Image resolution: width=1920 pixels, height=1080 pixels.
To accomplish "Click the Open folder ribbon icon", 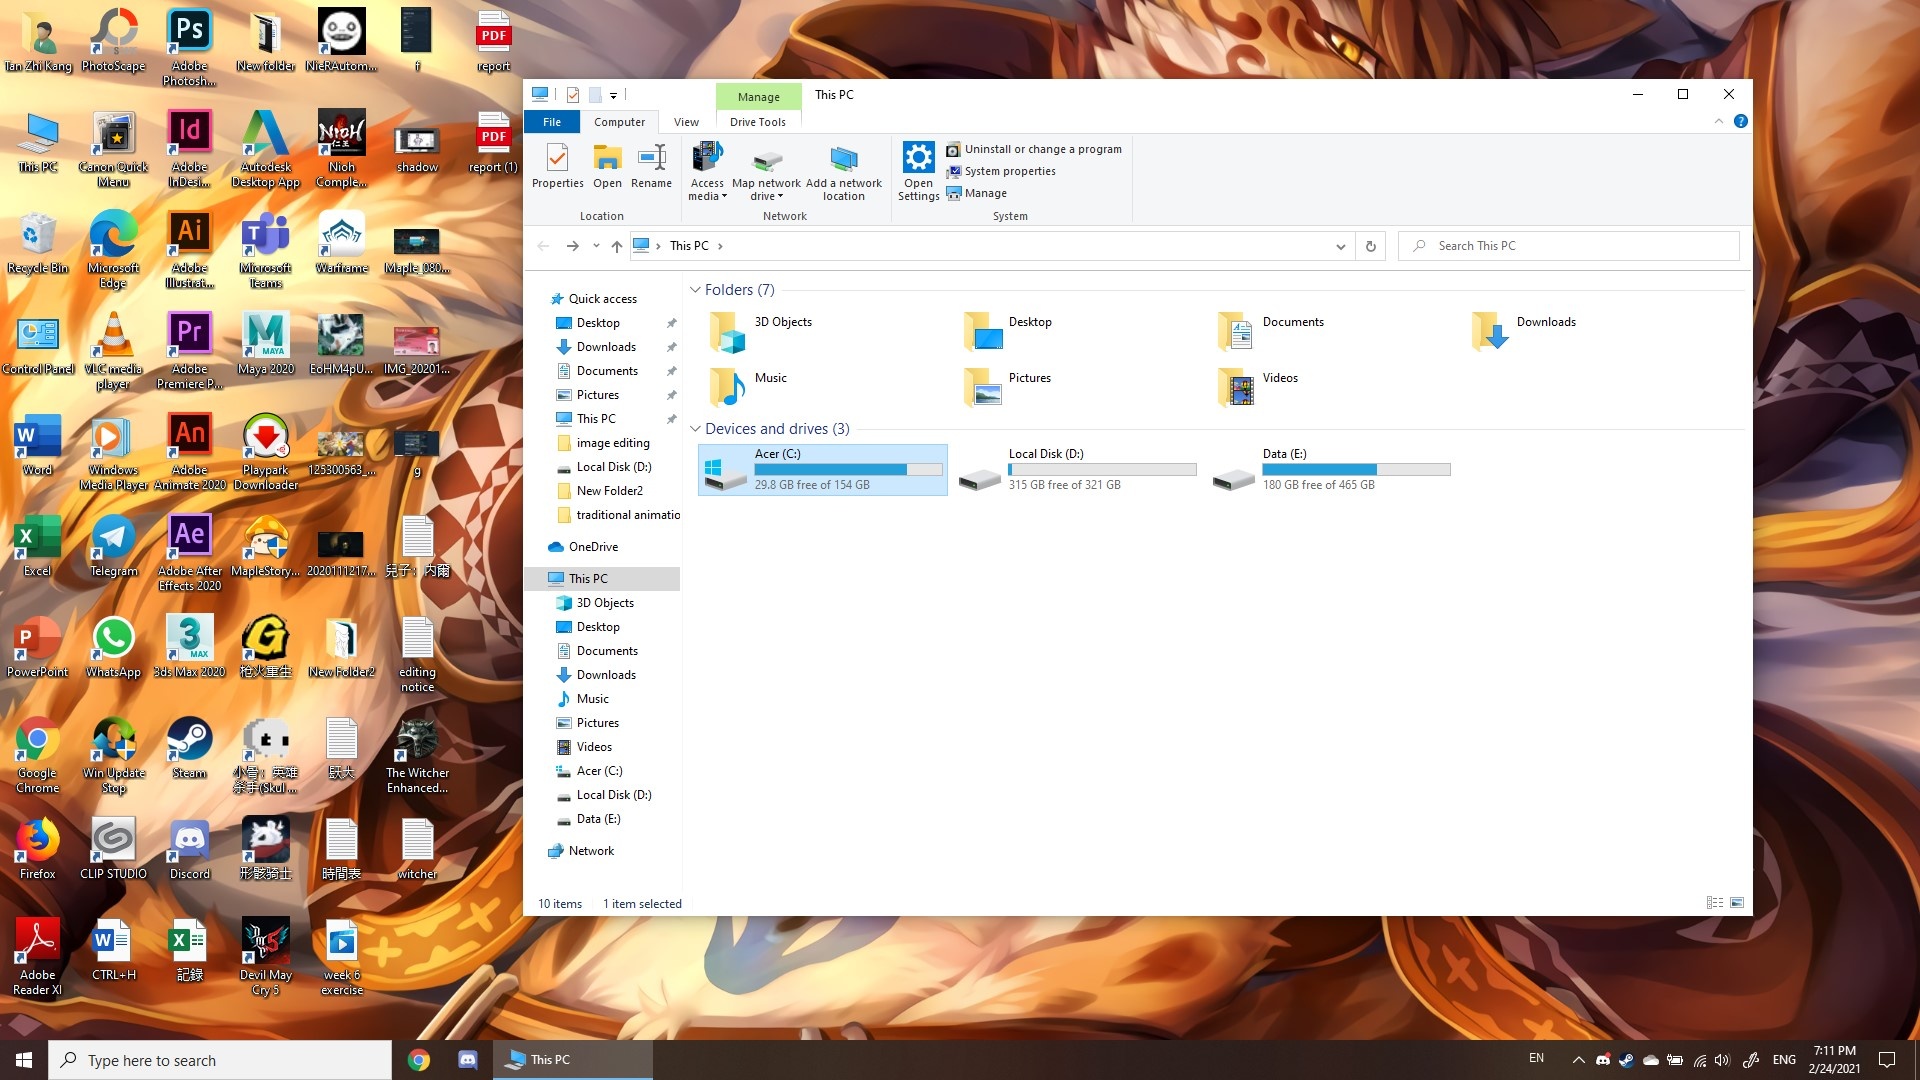I will (607, 166).
